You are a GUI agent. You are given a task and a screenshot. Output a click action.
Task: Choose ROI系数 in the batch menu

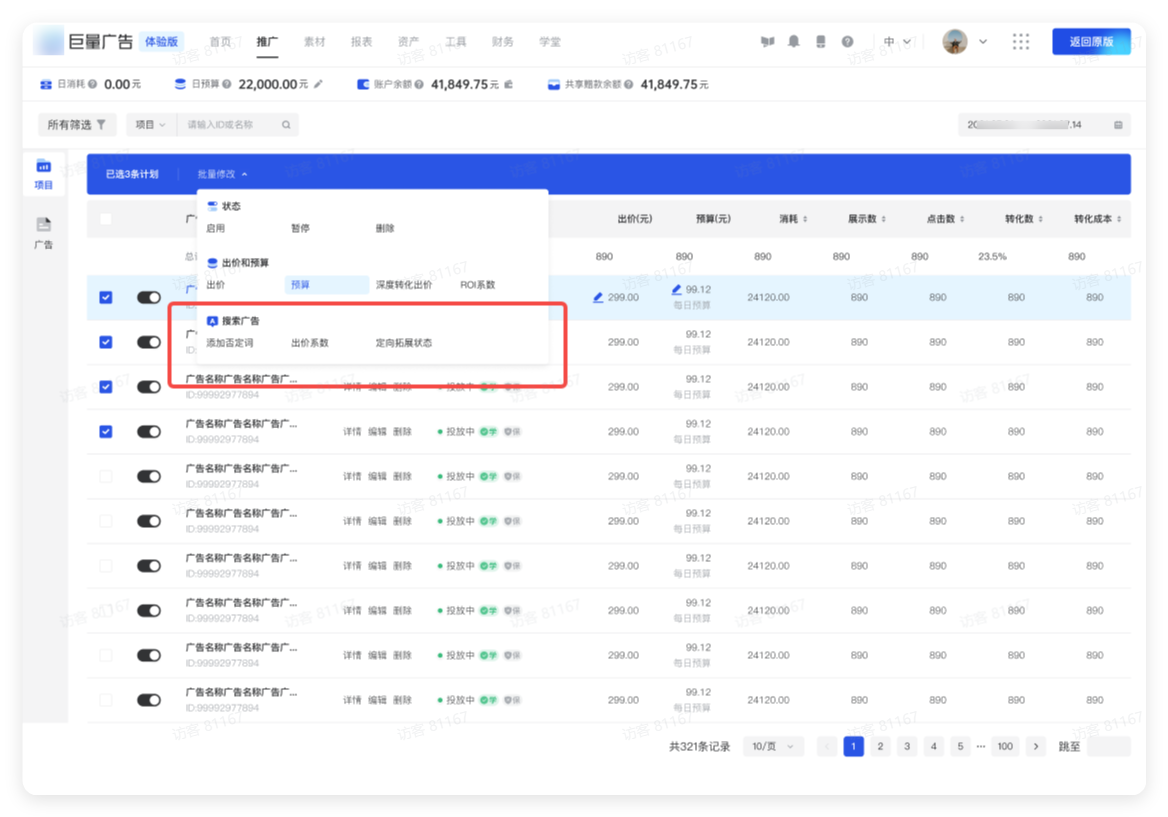pos(477,284)
